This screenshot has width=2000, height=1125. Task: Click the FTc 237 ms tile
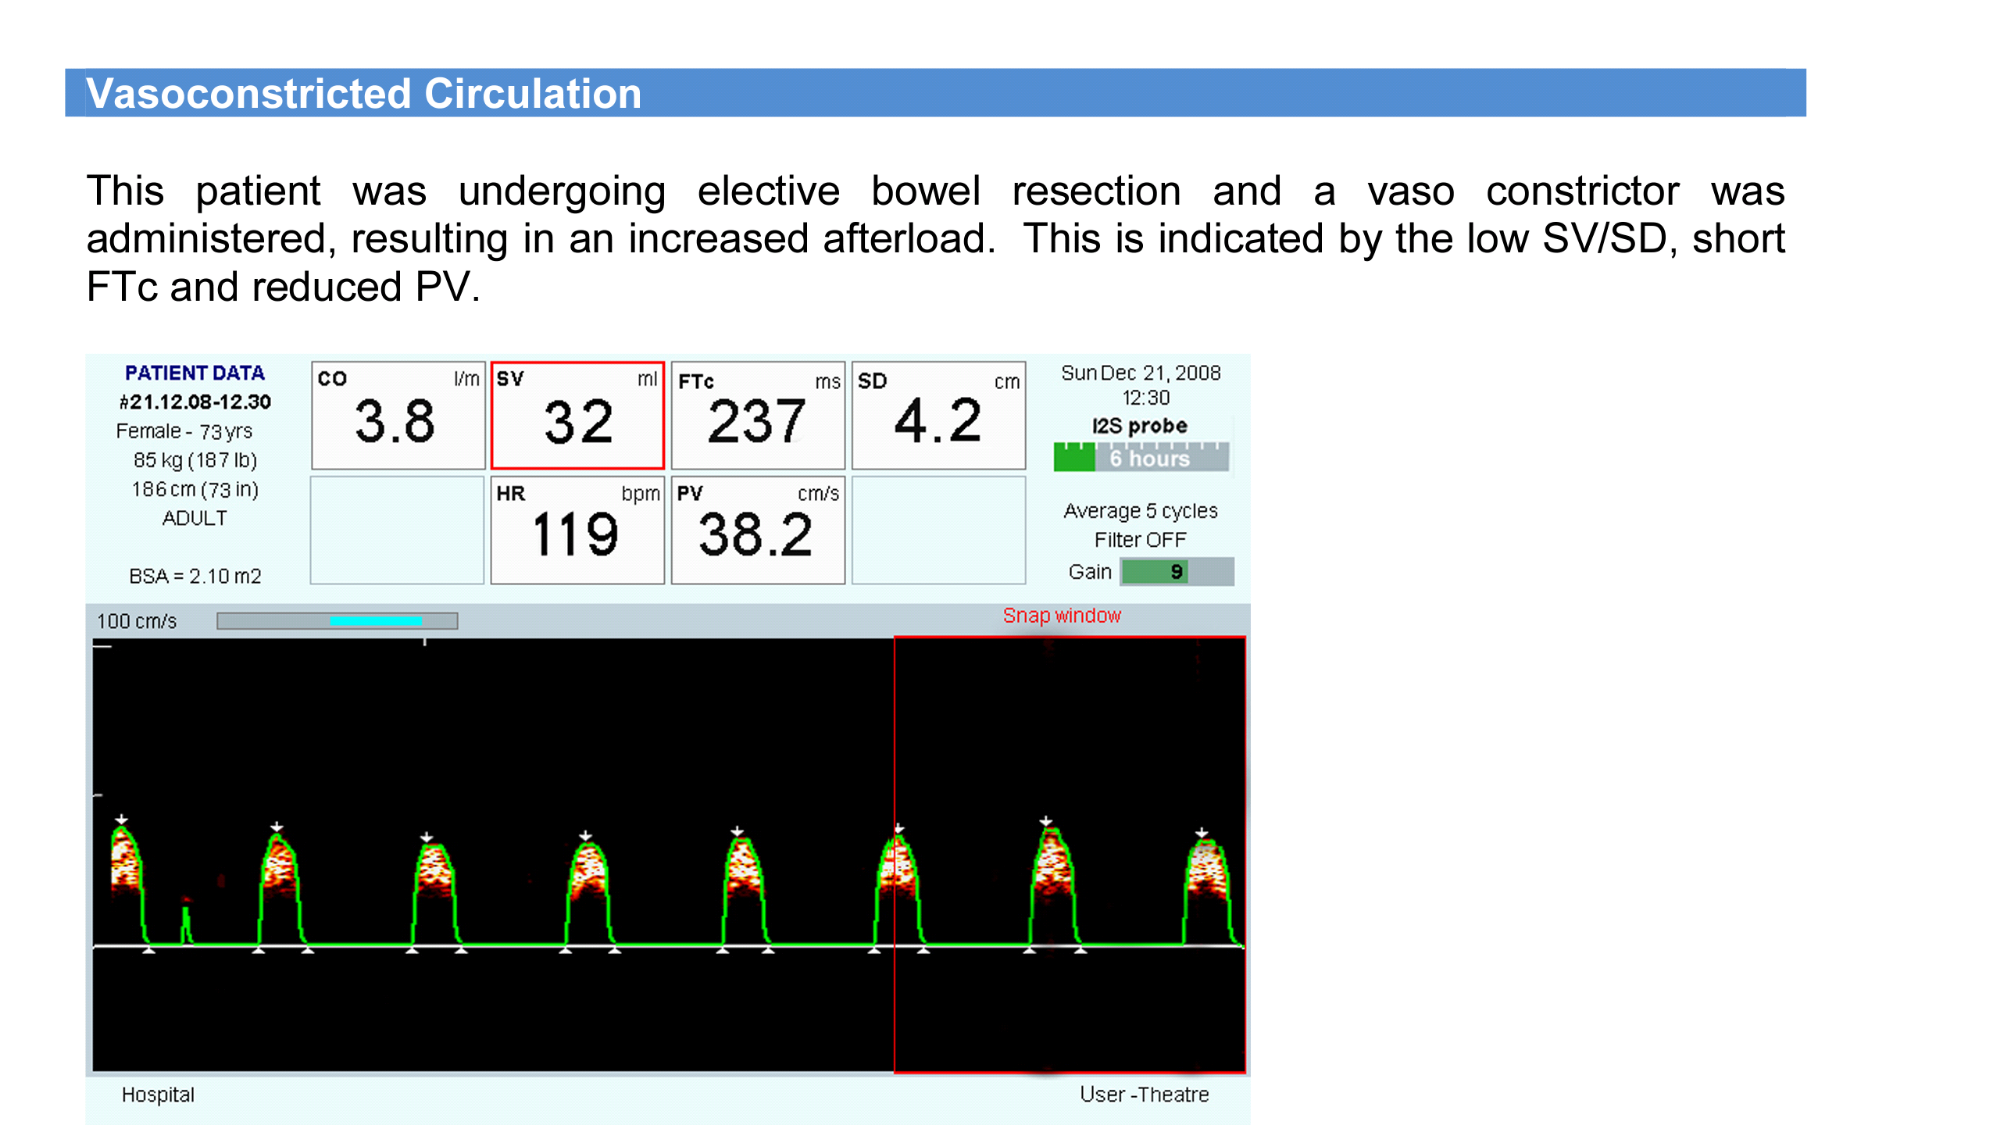[x=757, y=415]
